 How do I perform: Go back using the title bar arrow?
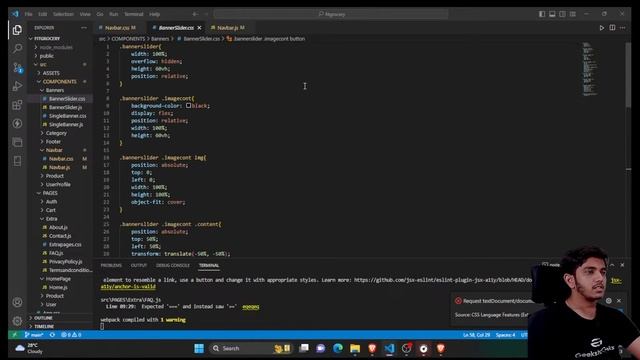(x=195, y=14)
